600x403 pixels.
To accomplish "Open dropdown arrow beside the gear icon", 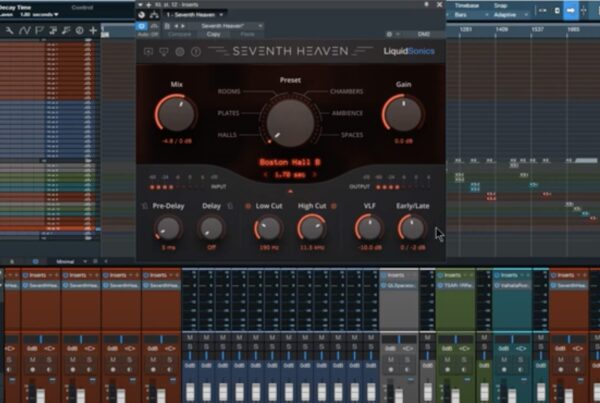I will pyautogui.click(x=398, y=34).
